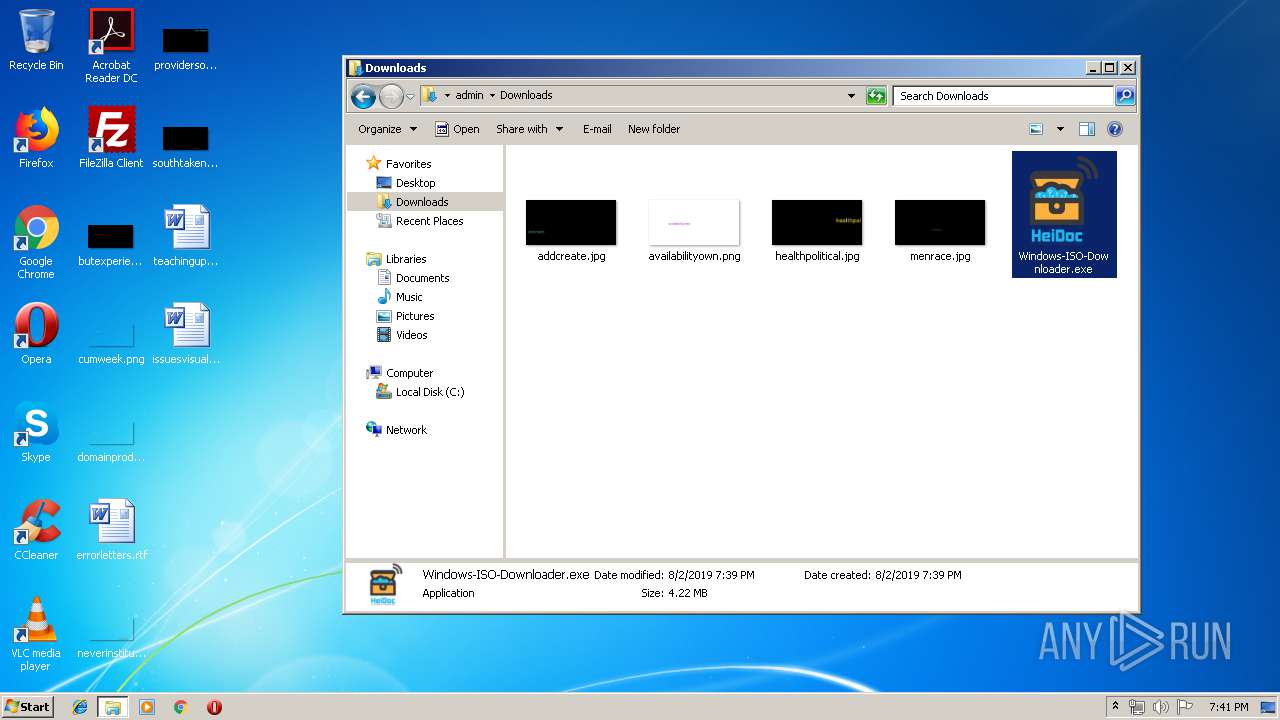Select errorletters.rtf document on desktop
The image size is (1280, 720).
[x=111, y=530]
